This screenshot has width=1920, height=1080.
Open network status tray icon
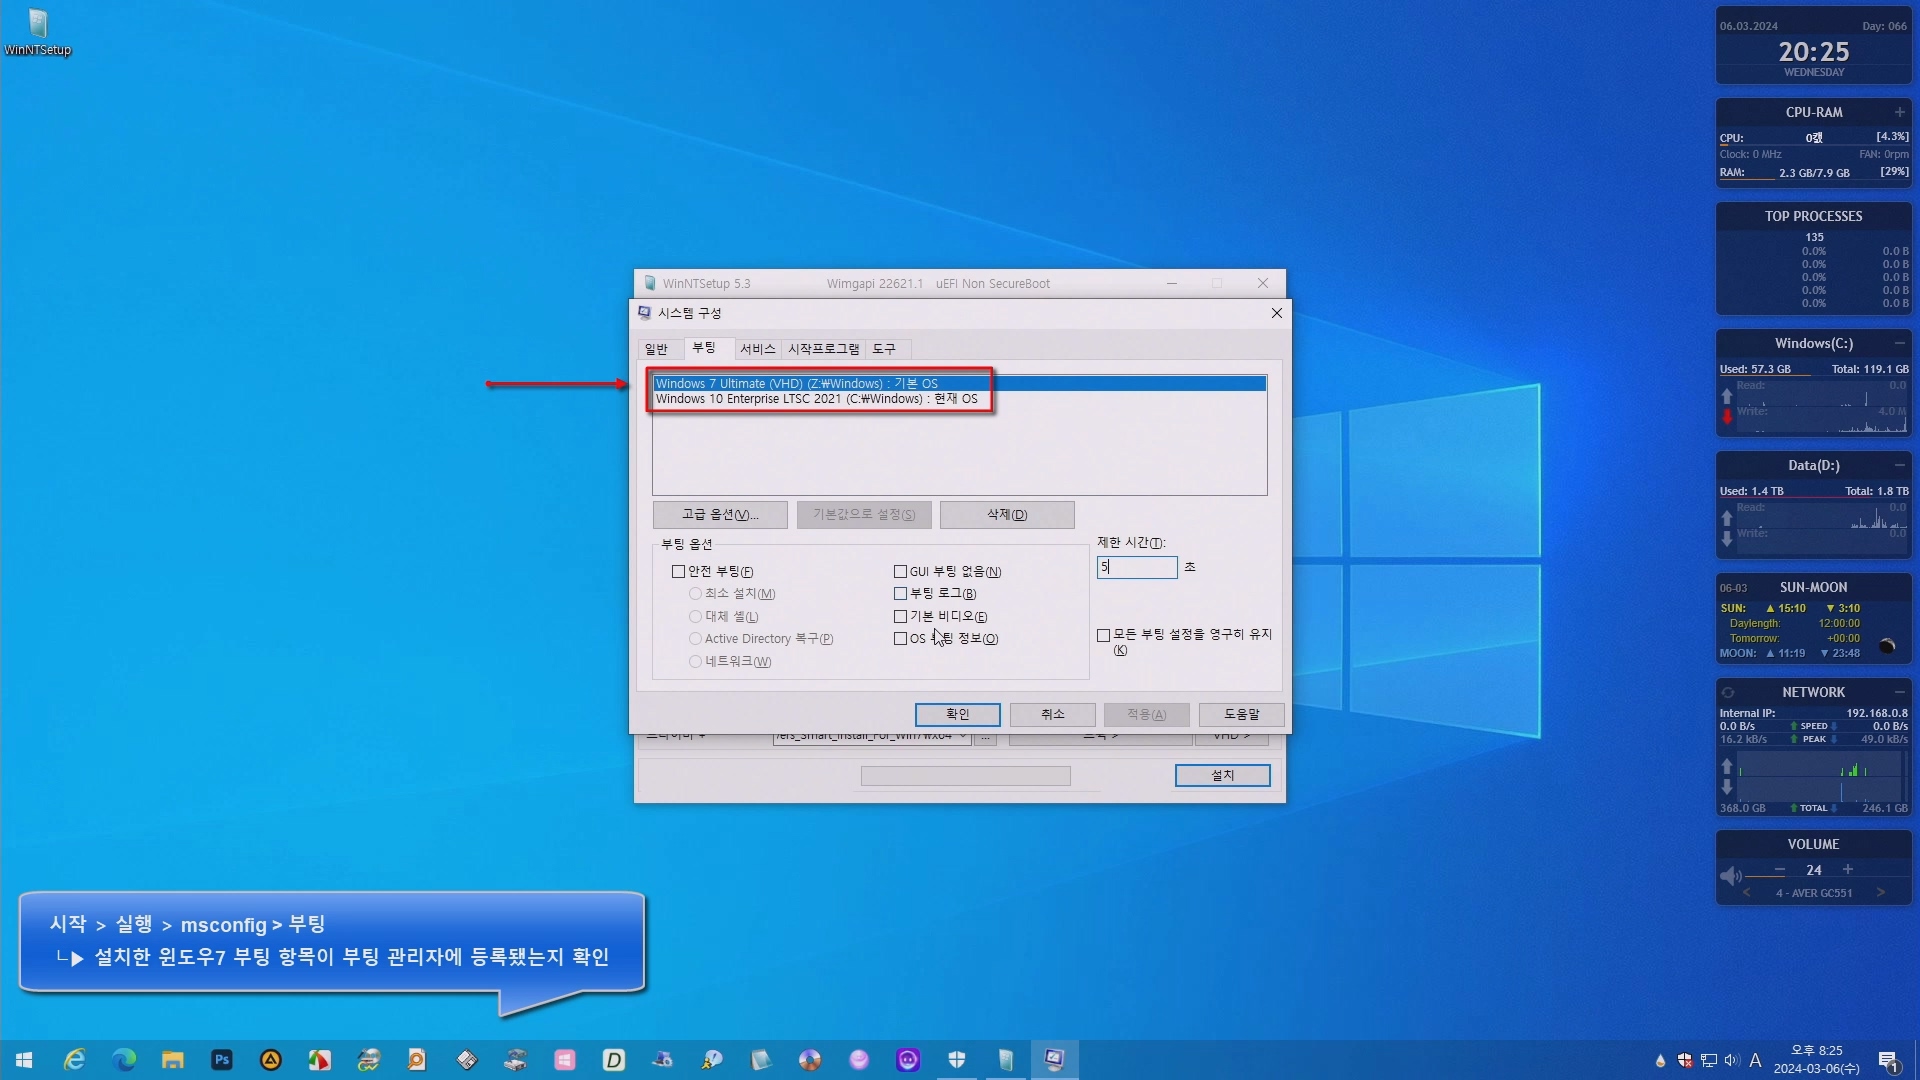pyautogui.click(x=1709, y=1060)
